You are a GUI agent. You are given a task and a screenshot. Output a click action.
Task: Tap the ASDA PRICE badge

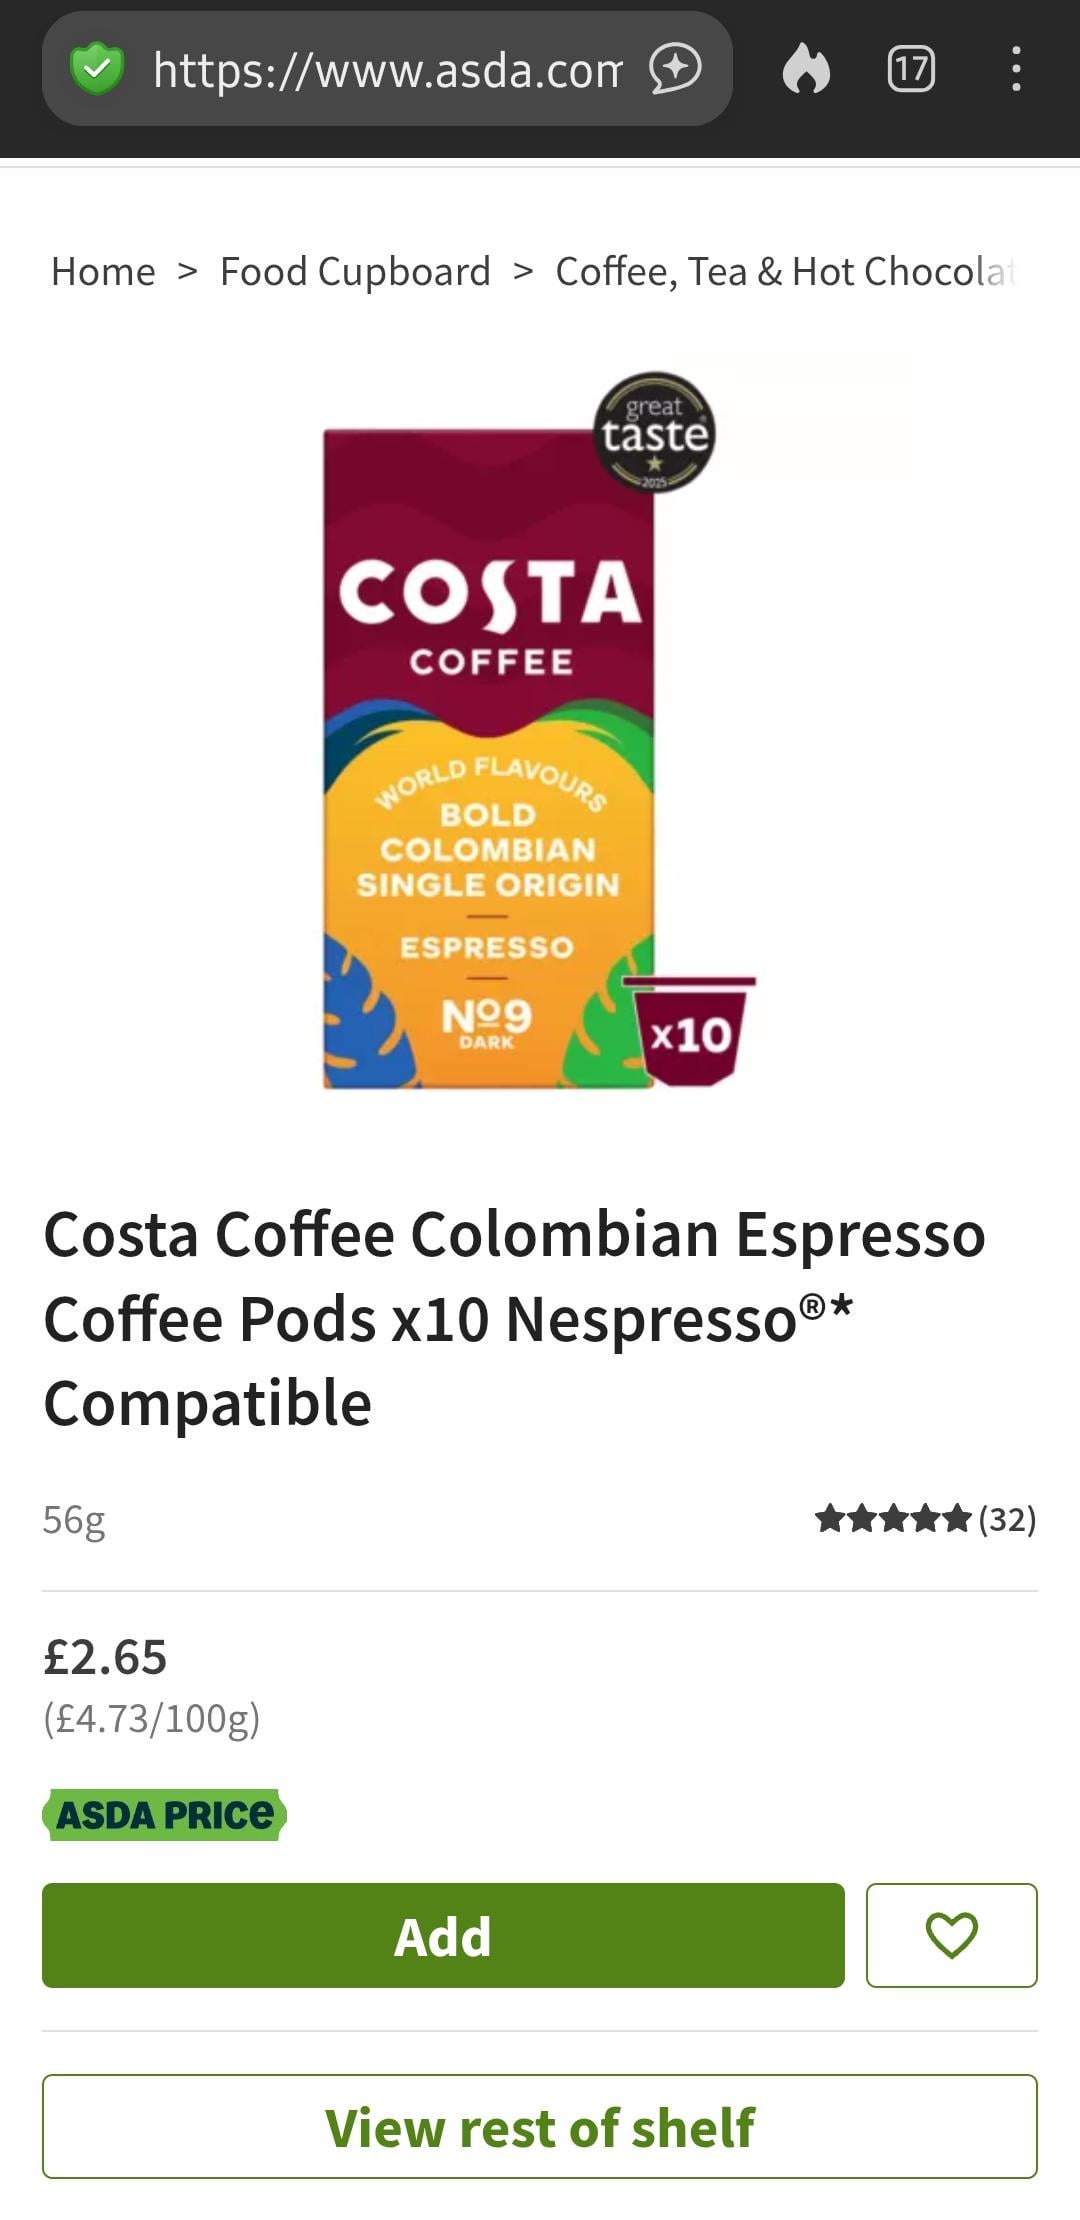[x=165, y=1814]
